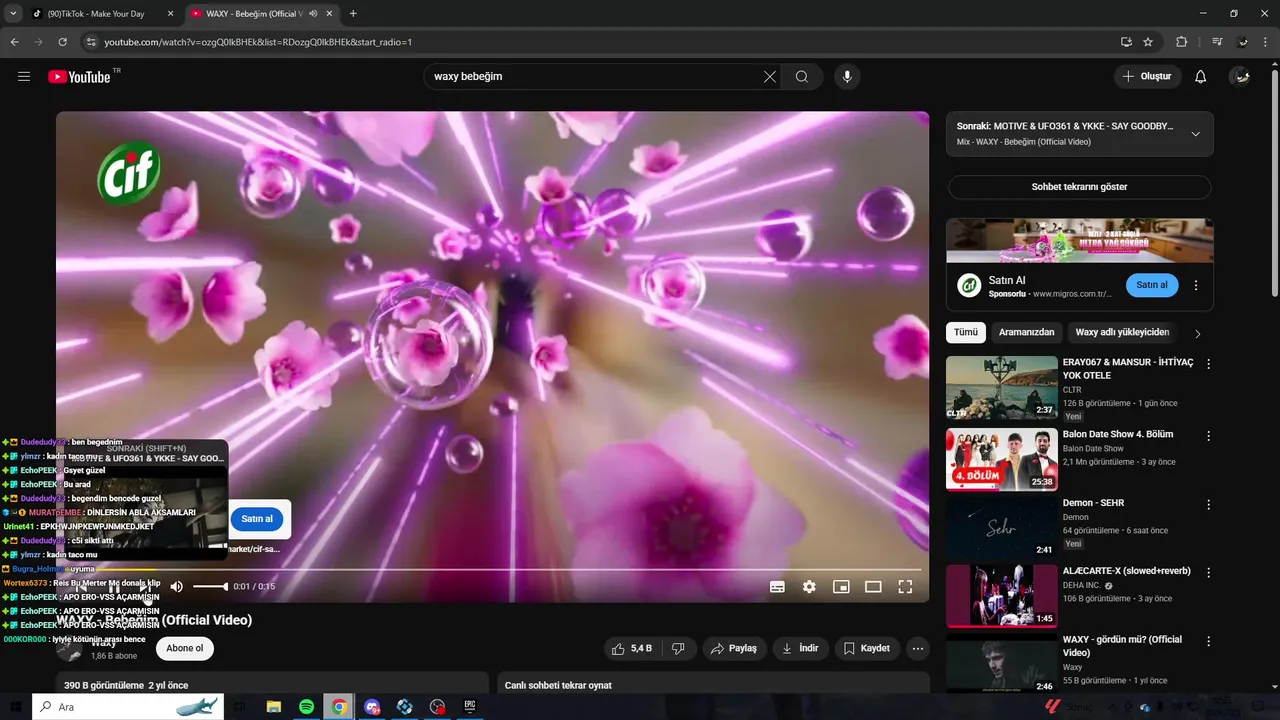Like the video (5,4 B)
This screenshot has width=1280, height=720.
pyautogui.click(x=634, y=648)
